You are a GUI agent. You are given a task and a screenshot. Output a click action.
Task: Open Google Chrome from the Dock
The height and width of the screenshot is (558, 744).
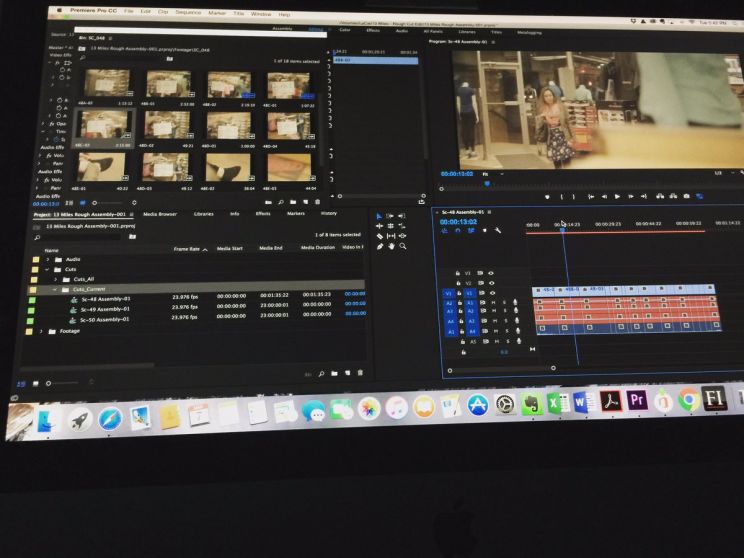(x=688, y=400)
